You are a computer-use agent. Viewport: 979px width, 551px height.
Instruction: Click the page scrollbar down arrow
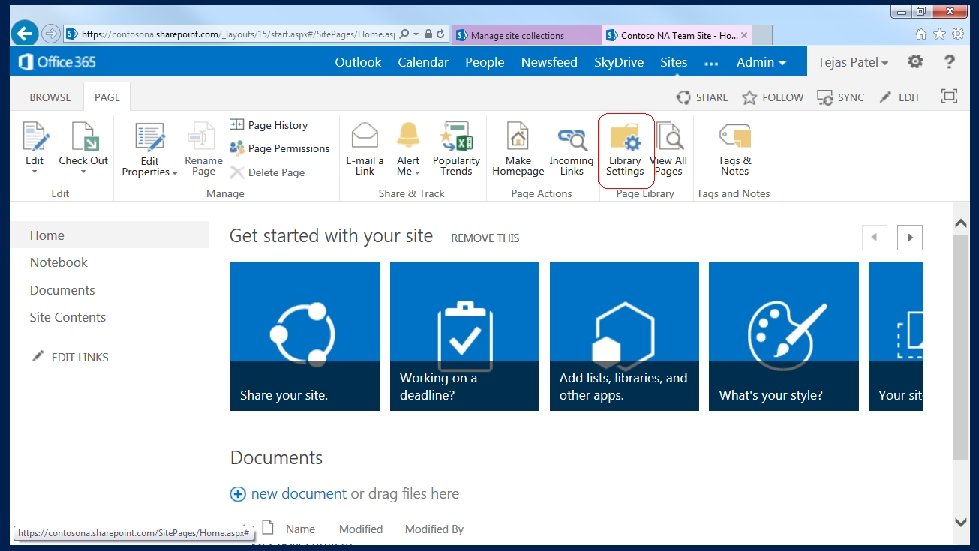(x=961, y=522)
